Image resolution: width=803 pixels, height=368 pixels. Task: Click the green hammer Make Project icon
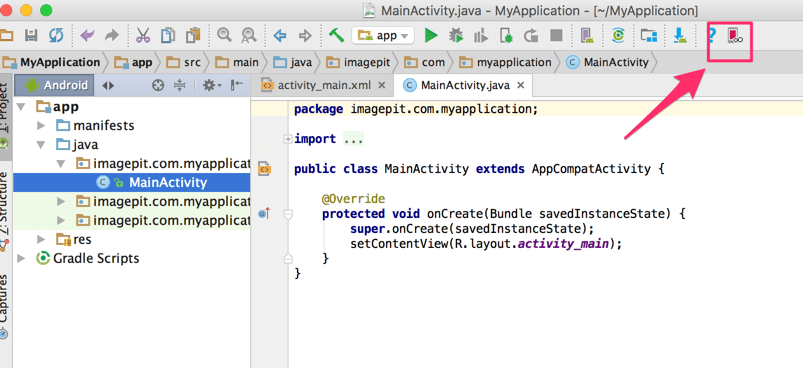(336, 35)
